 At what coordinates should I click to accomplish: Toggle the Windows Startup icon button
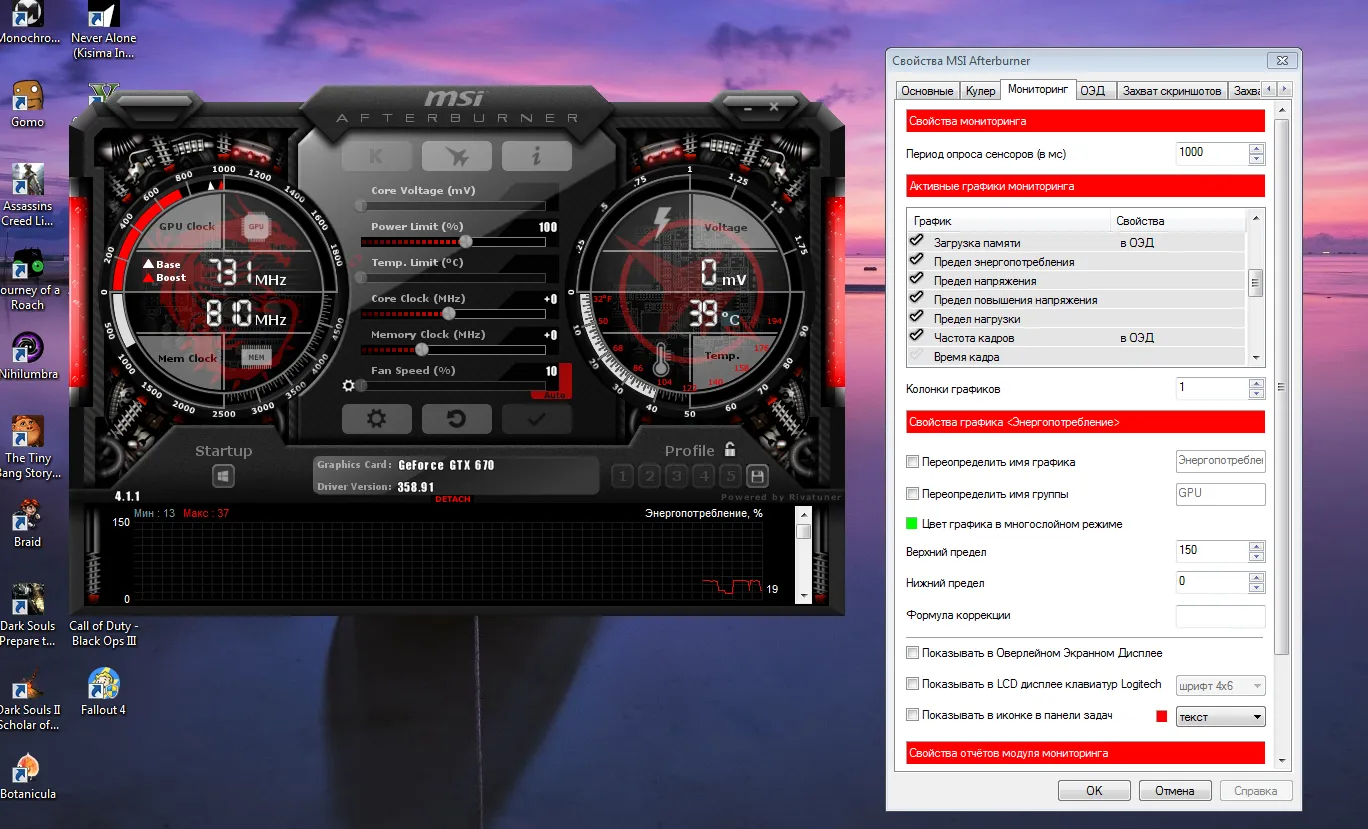click(223, 476)
